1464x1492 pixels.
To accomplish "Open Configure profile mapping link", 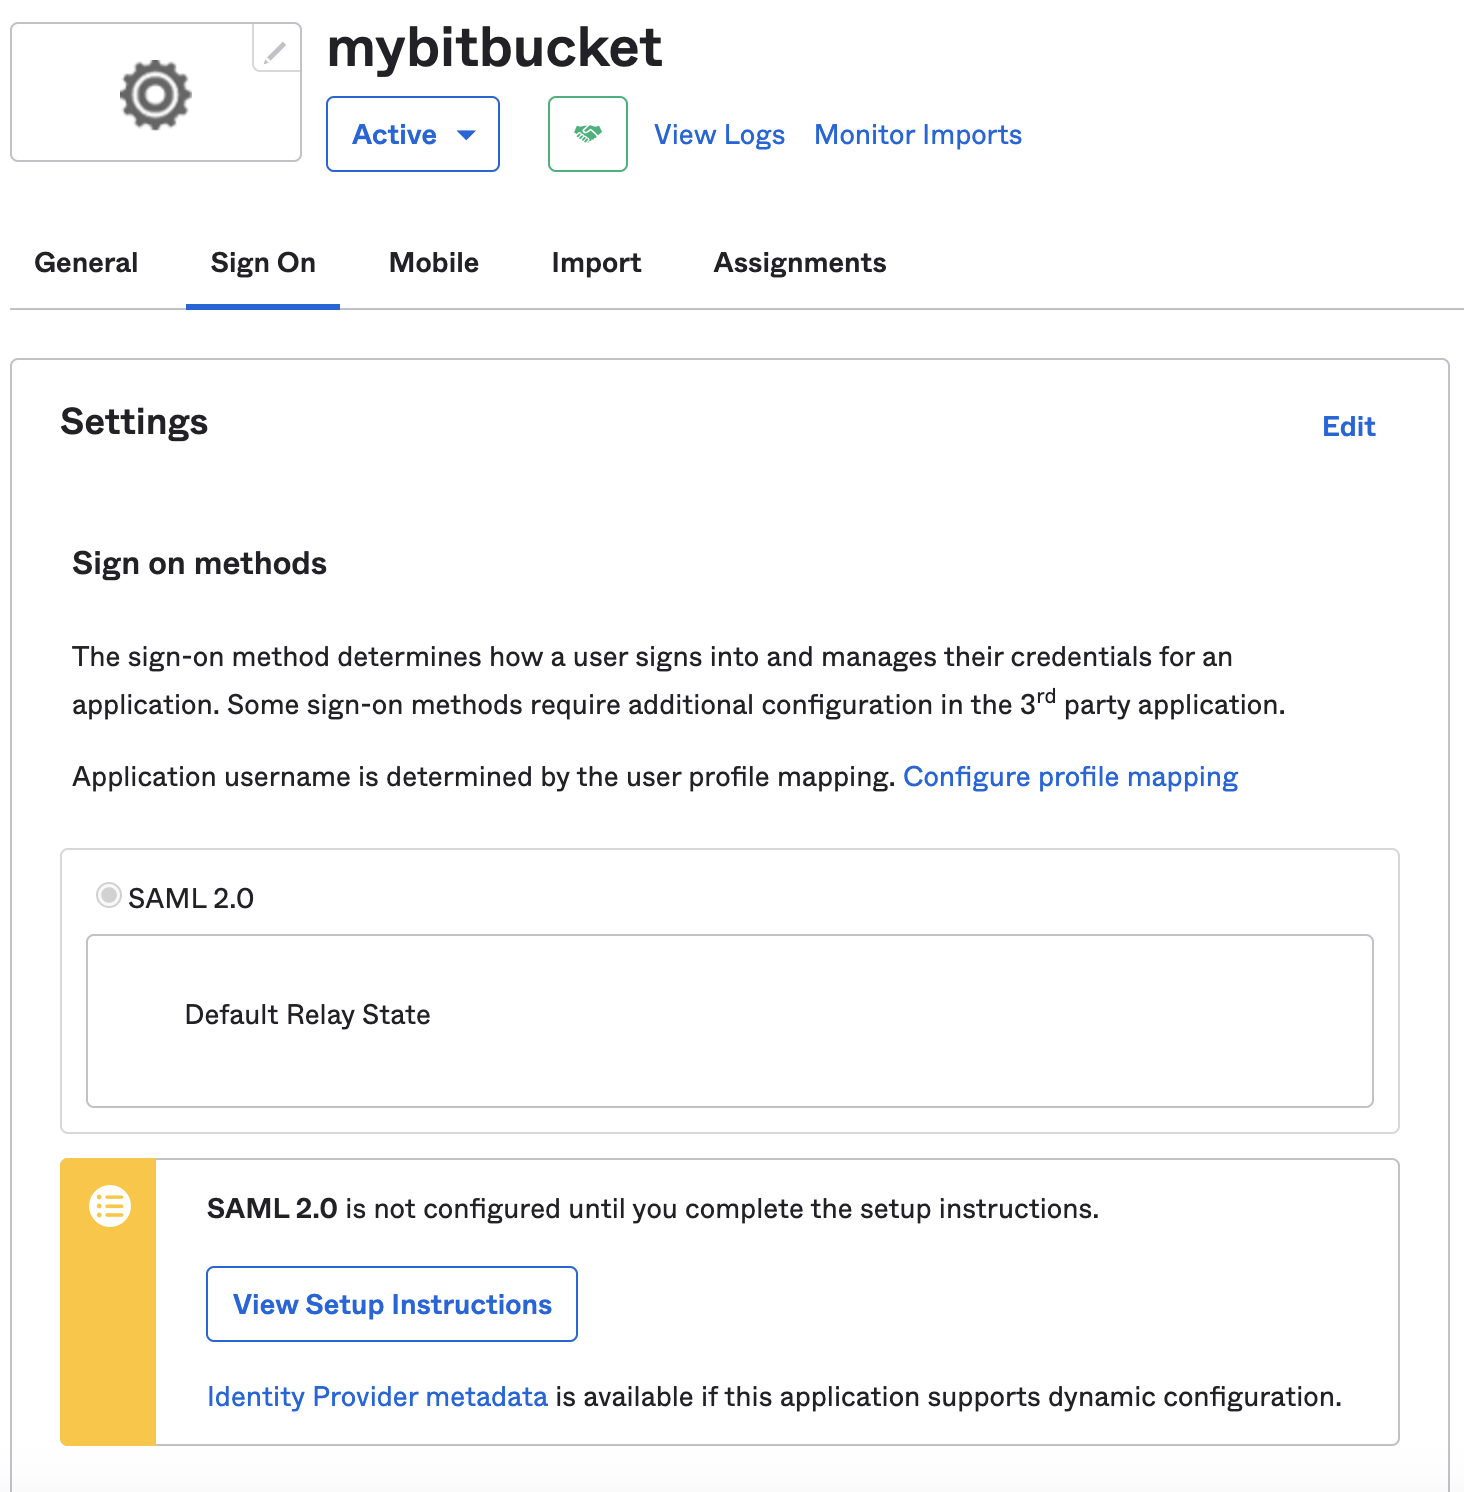I will pos(1071,777).
